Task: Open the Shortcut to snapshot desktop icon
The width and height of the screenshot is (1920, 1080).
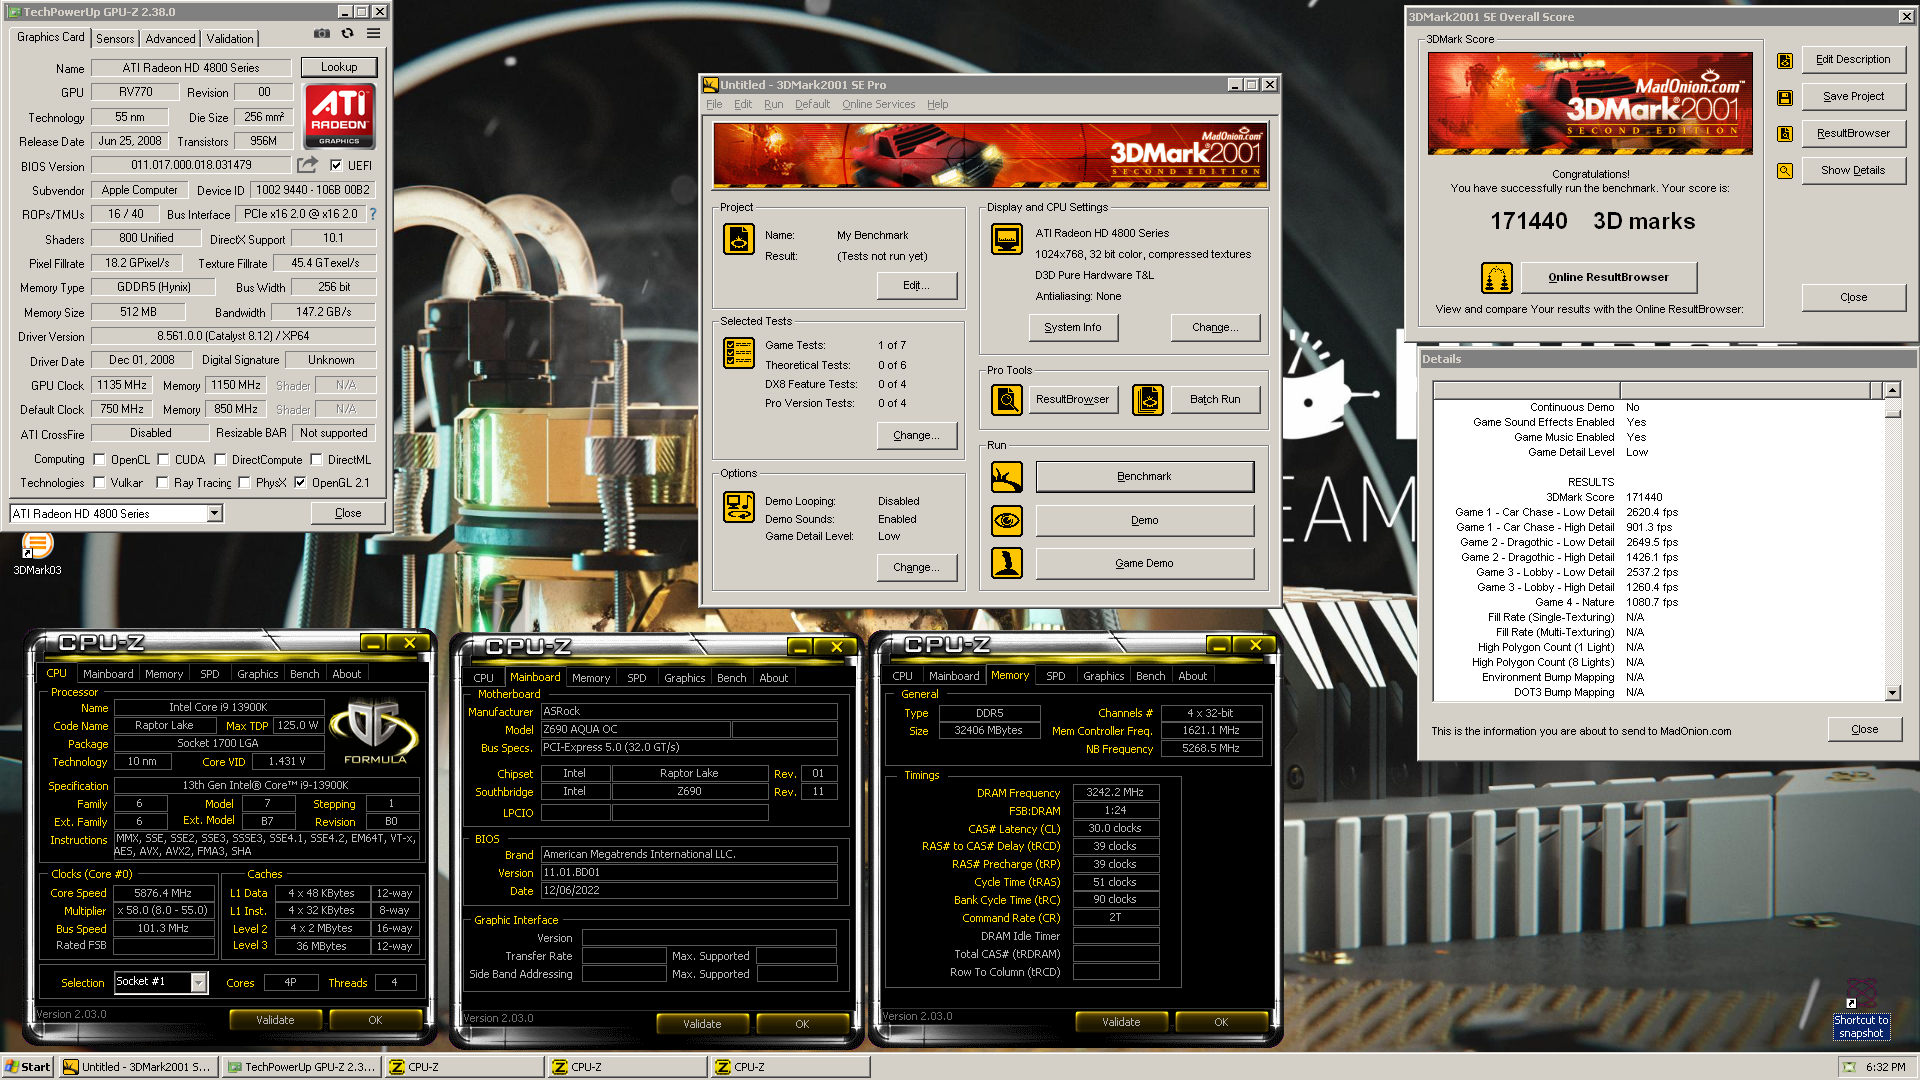Action: coord(1861,1010)
